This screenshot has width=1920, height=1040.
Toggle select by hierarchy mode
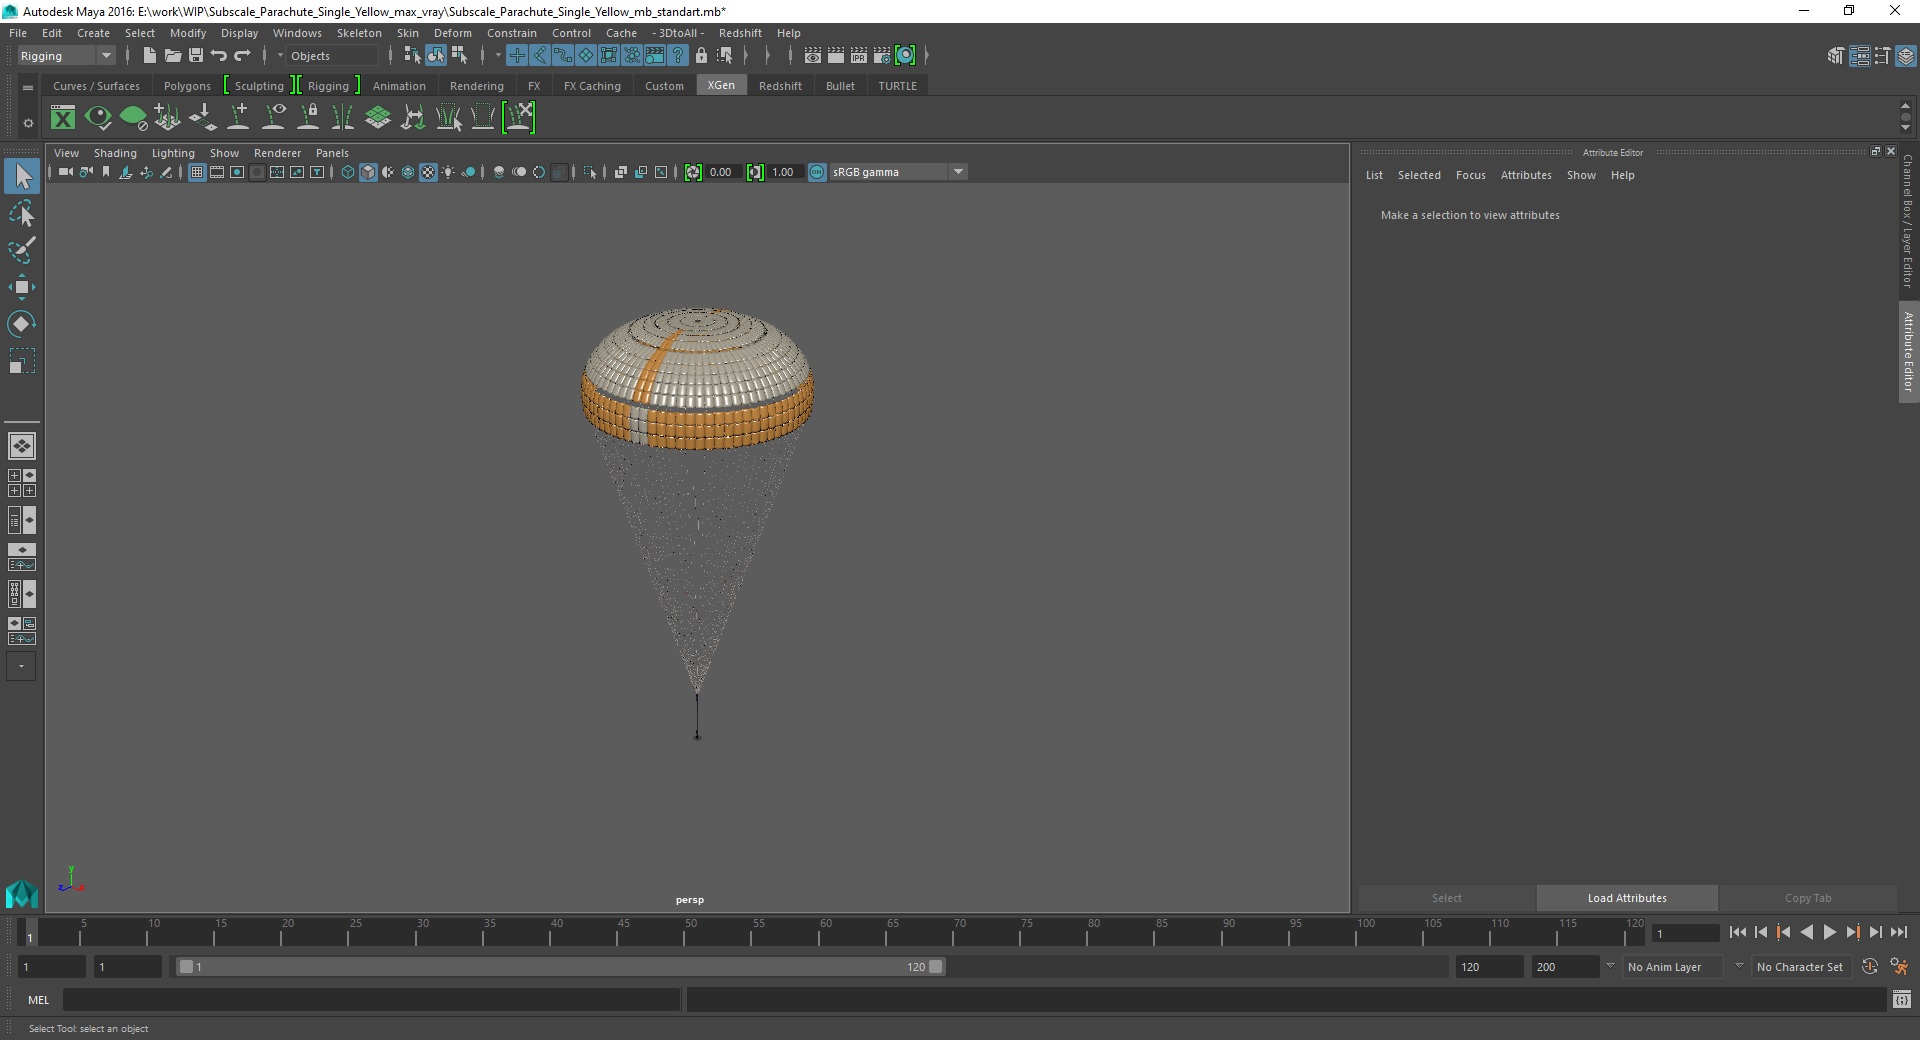point(412,56)
